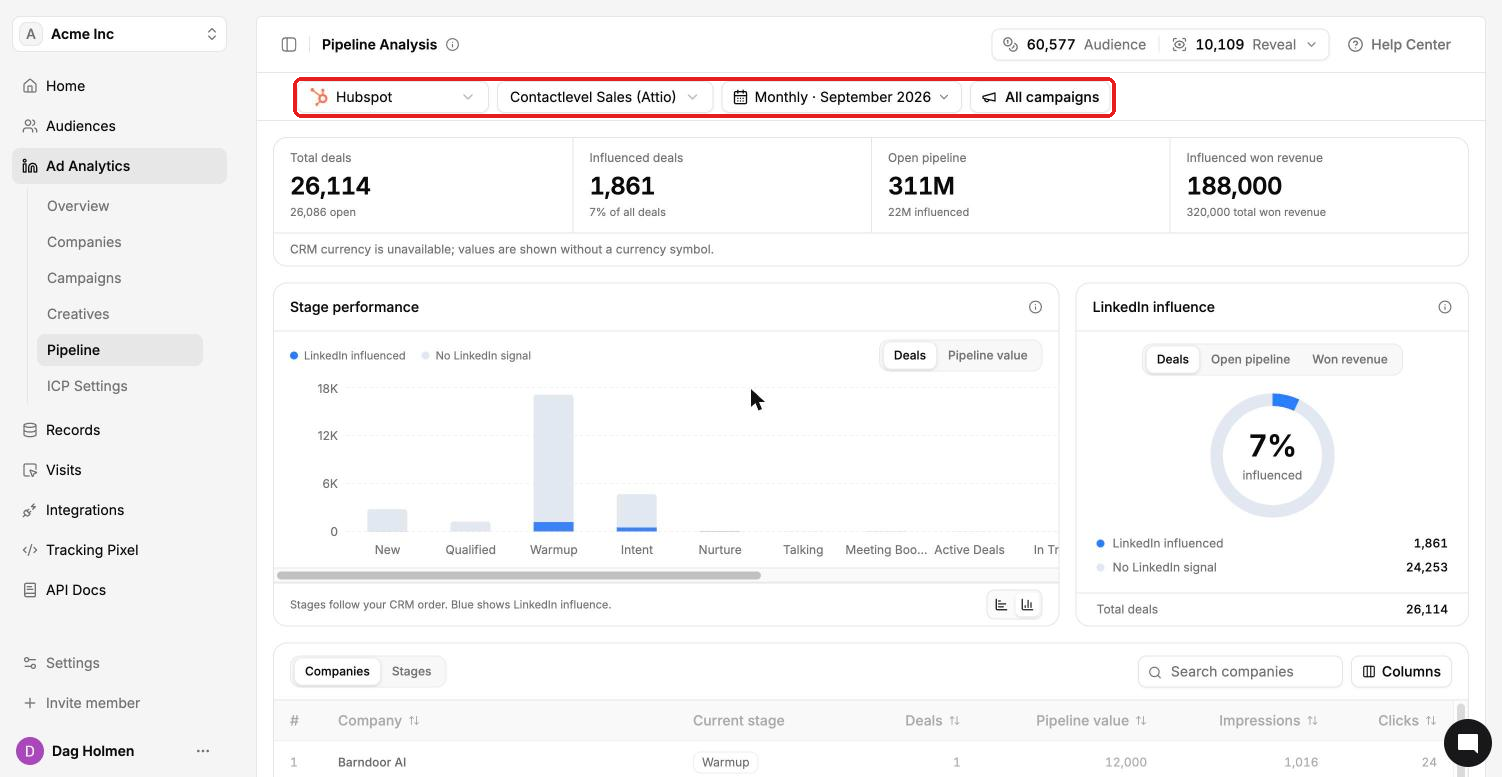Switch to horizontal bar chart view
This screenshot has height=777, width=1502.
(1001, 604)
